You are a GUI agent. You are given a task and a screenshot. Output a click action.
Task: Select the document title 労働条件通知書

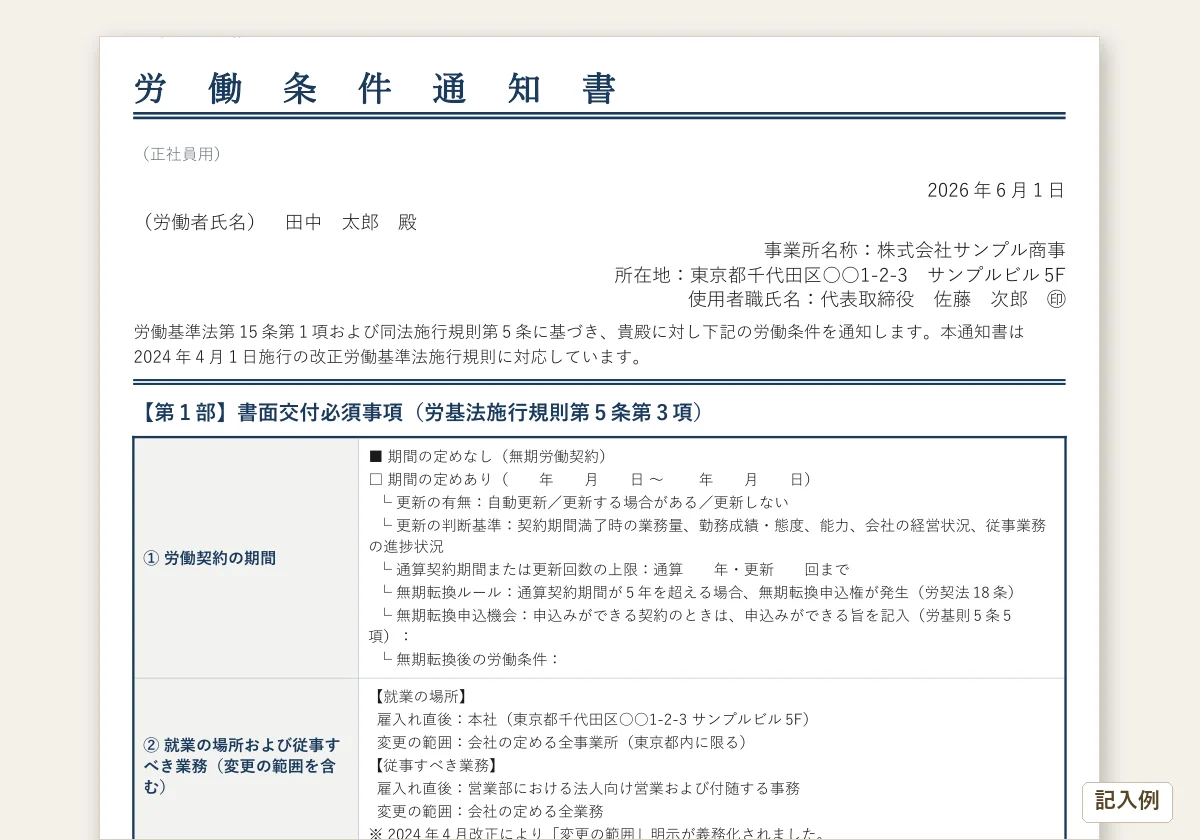pos(376,89)
